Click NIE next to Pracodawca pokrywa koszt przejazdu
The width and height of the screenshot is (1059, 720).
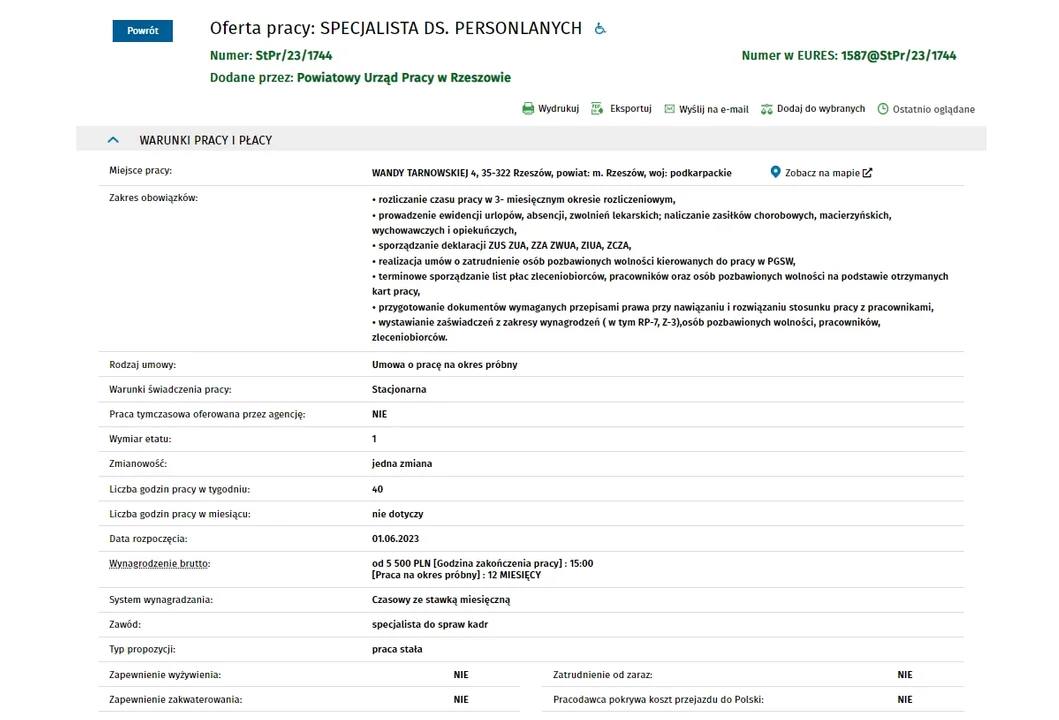click(905, 700)
